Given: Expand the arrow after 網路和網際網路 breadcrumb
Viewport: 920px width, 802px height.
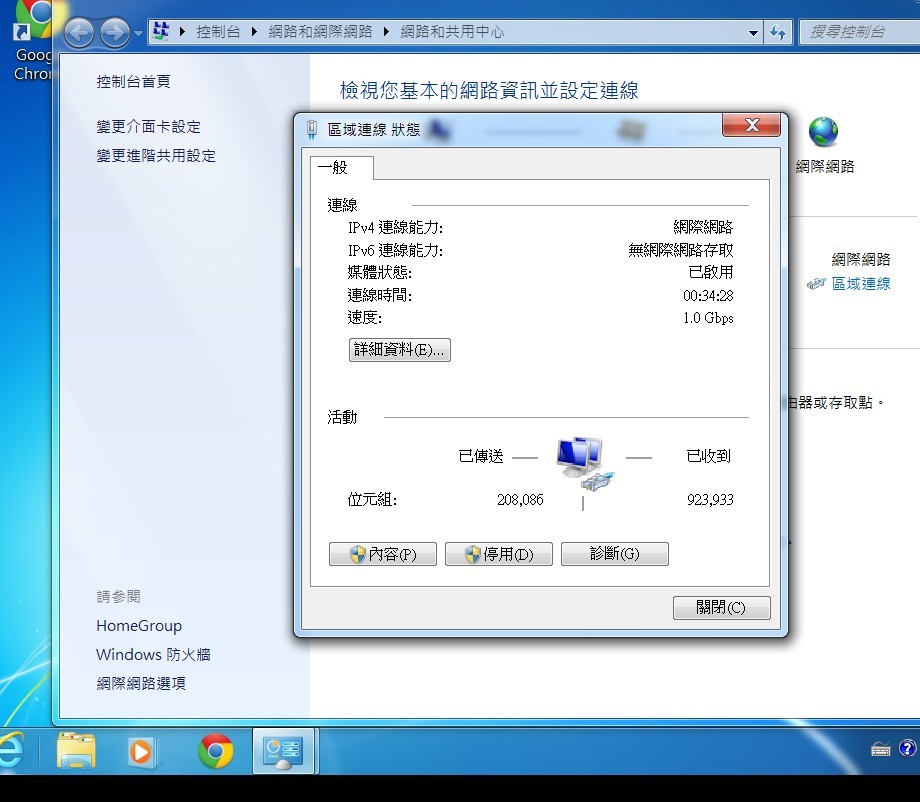Looking at the screenshot, I should tap(386, 32).
